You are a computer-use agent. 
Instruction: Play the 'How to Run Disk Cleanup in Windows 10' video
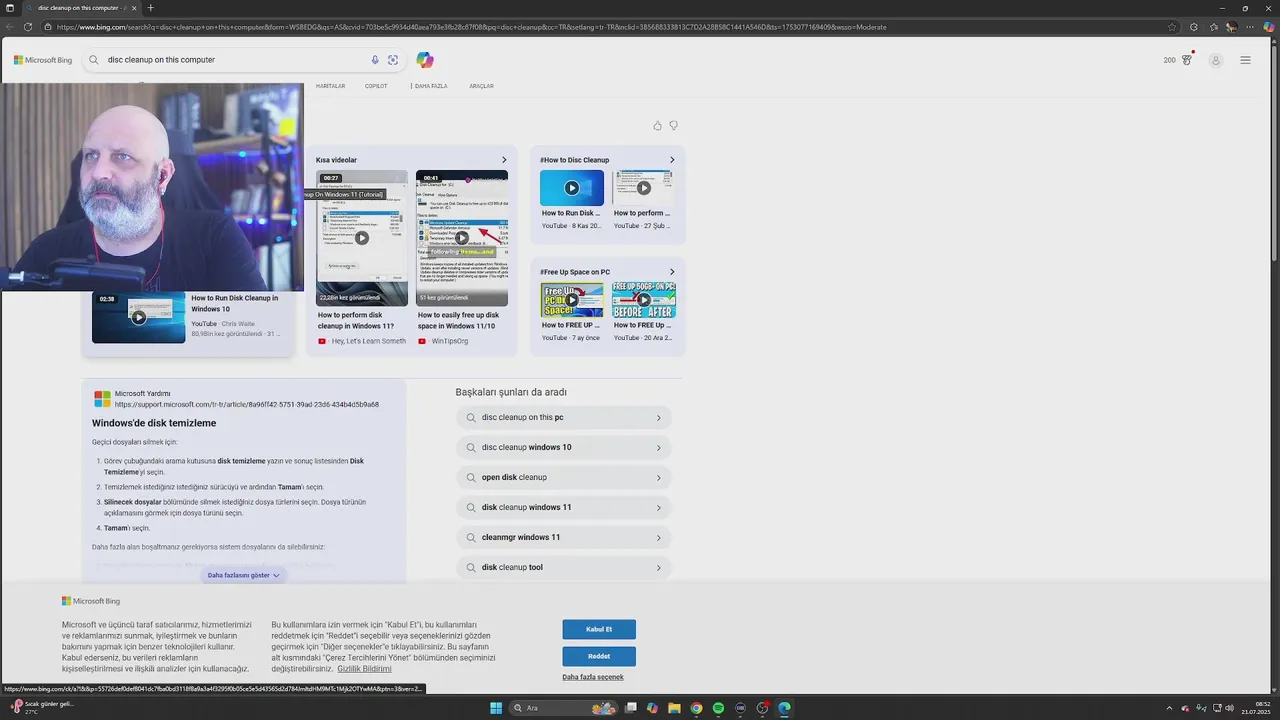click(139, 317)
